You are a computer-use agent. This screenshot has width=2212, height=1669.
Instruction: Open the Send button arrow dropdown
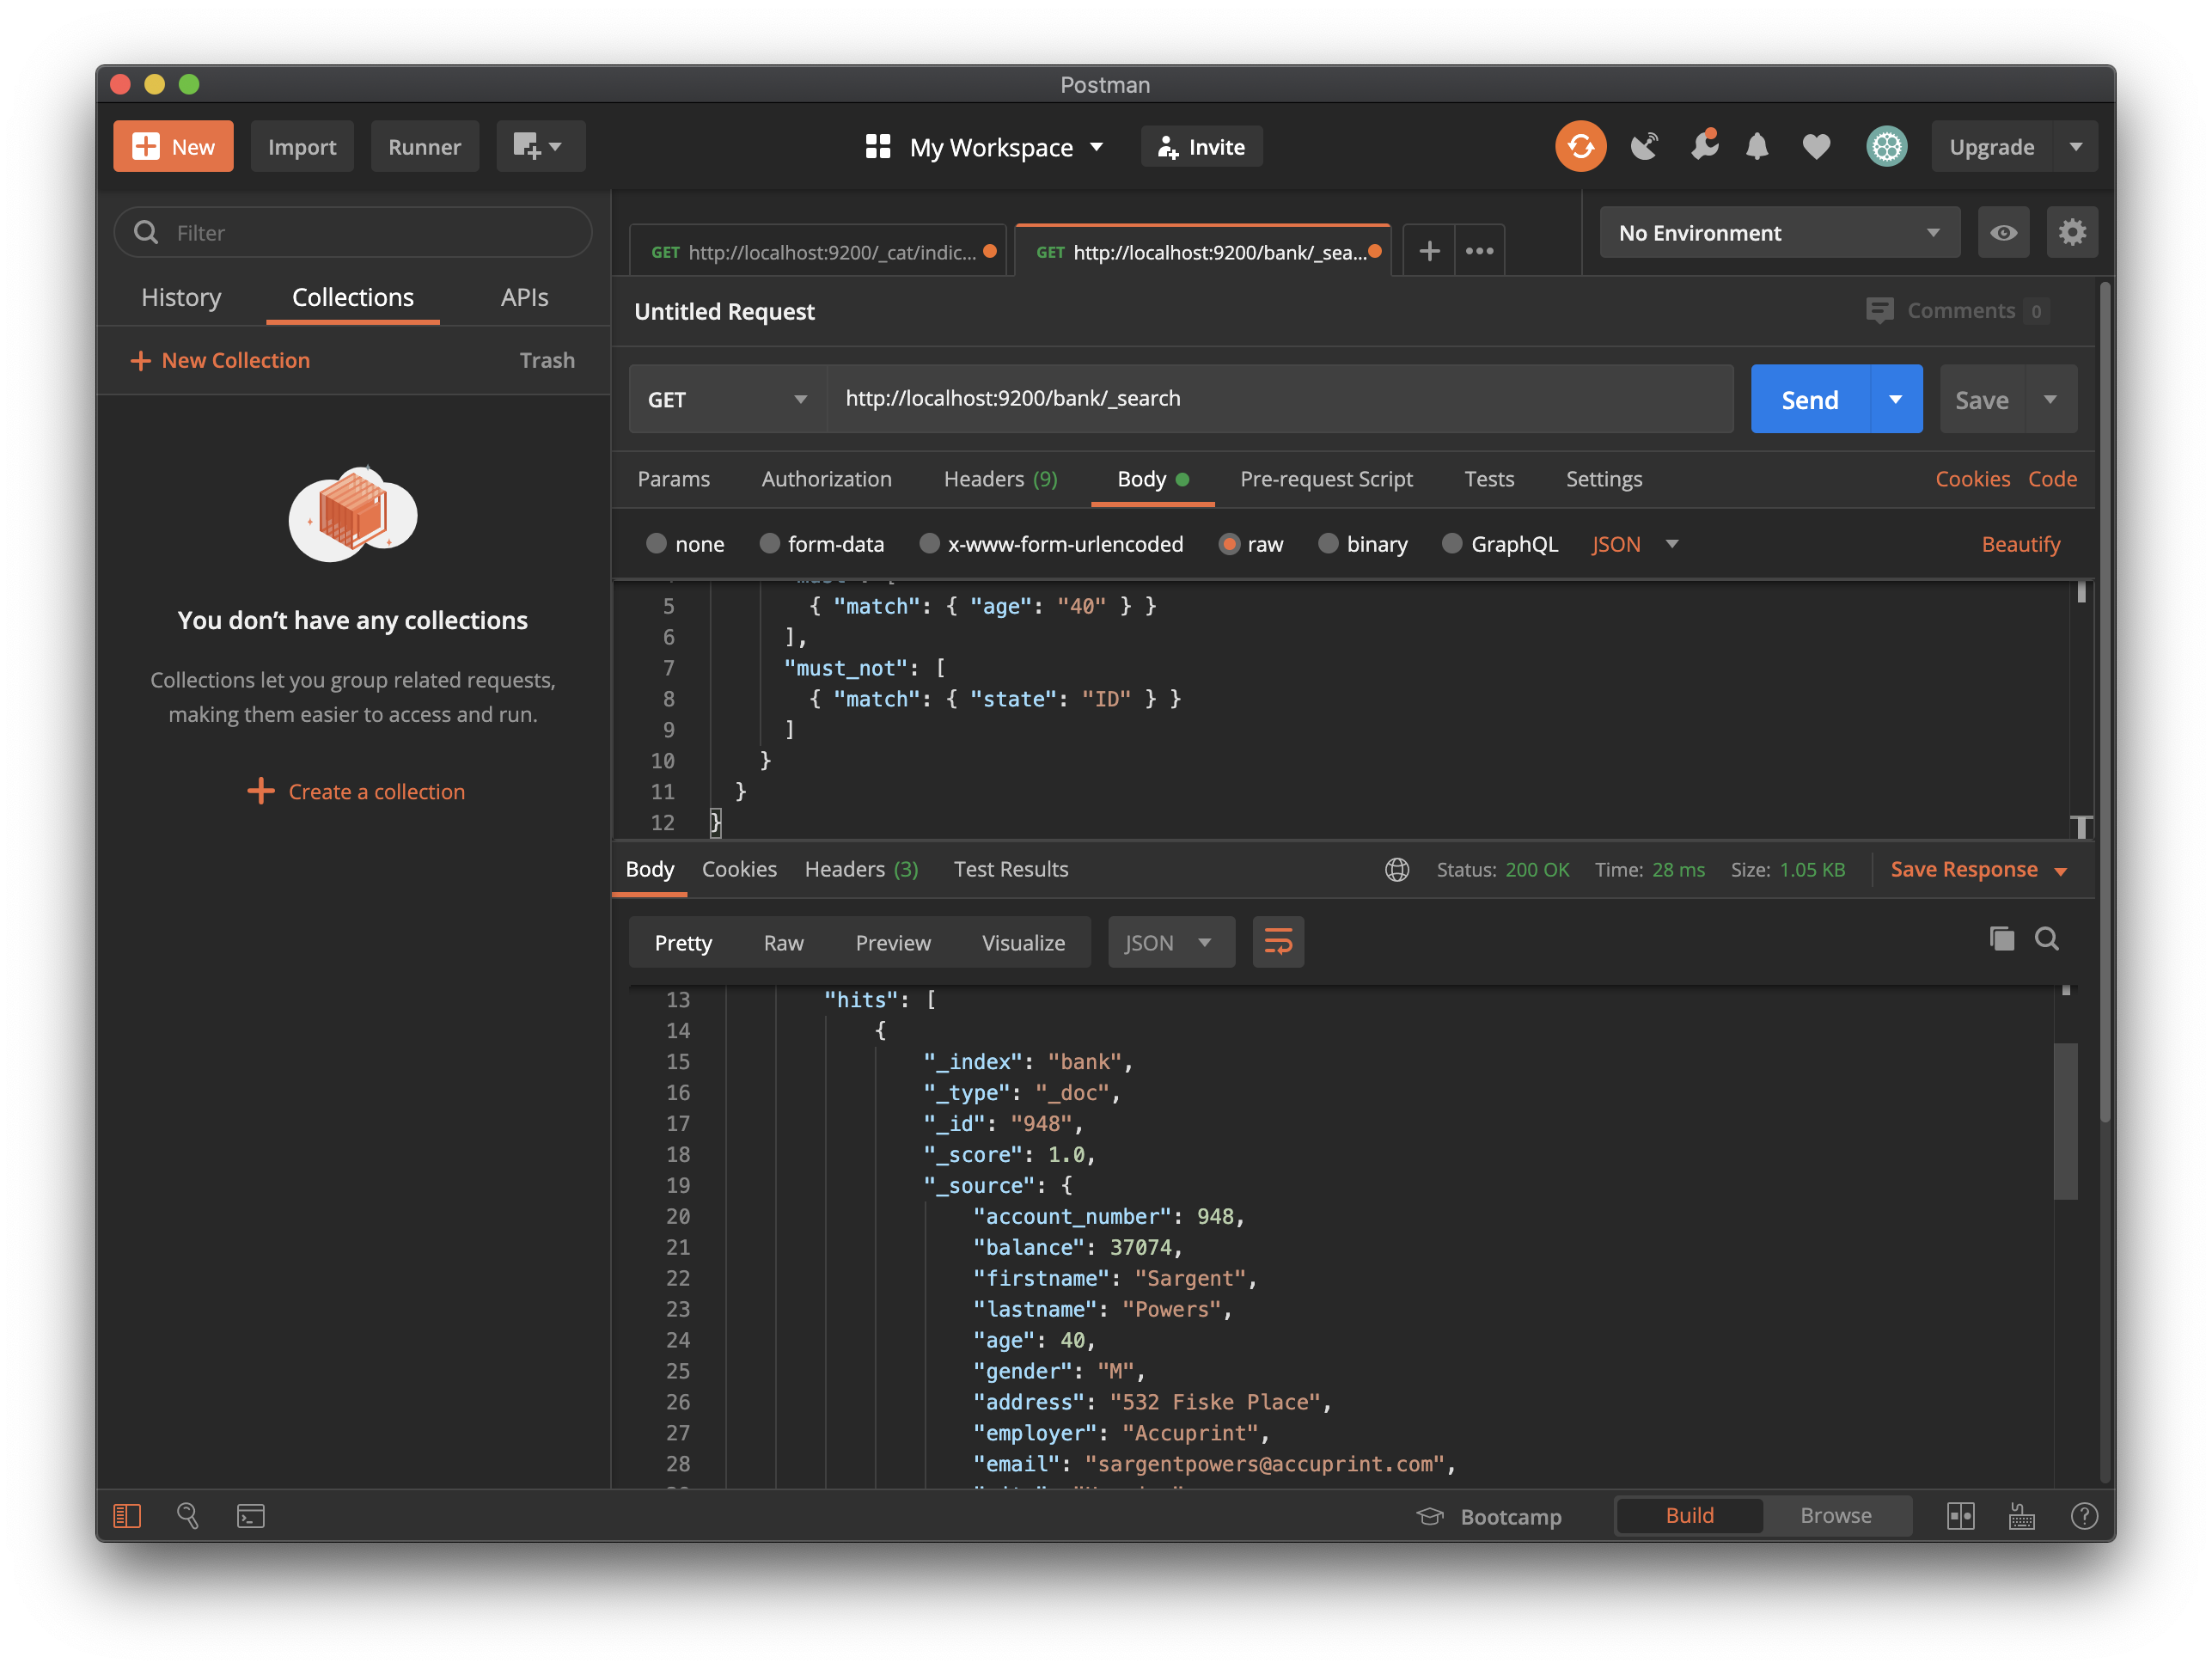(1895, 399)
